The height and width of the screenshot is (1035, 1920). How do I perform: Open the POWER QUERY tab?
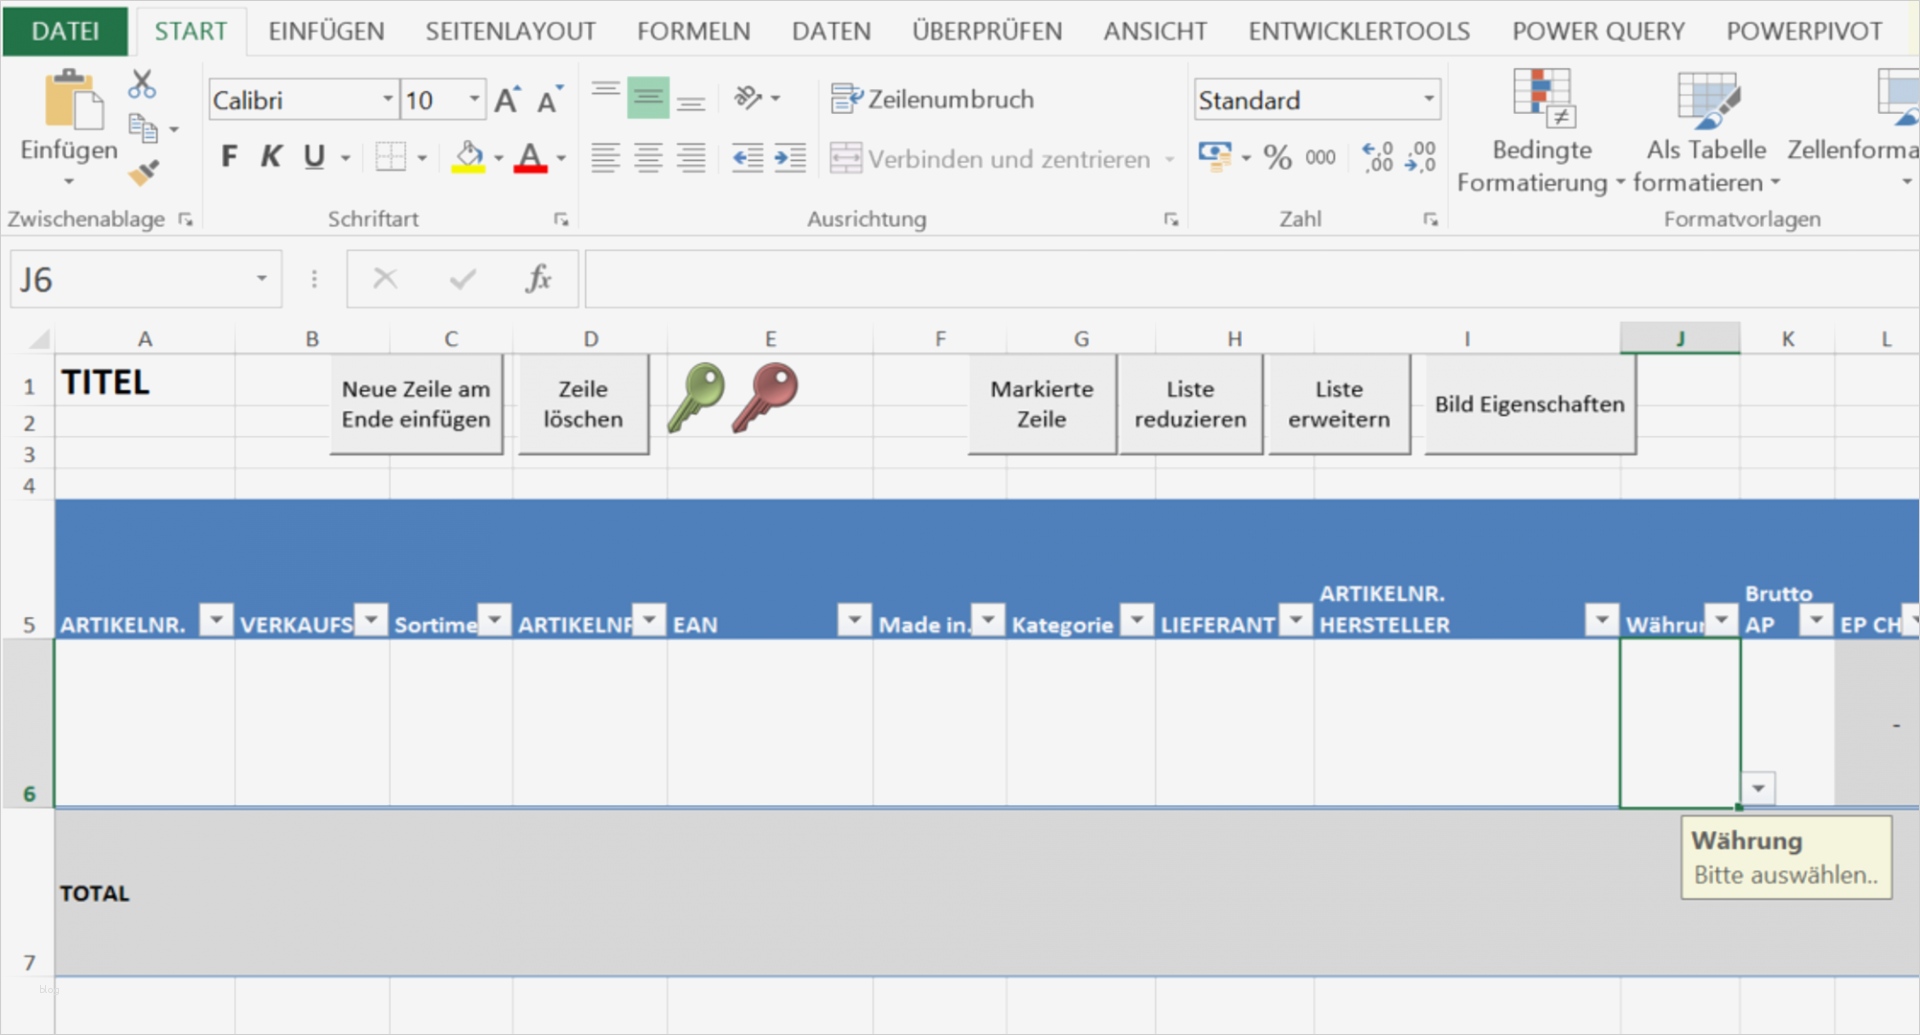(x=1597, y=30)
